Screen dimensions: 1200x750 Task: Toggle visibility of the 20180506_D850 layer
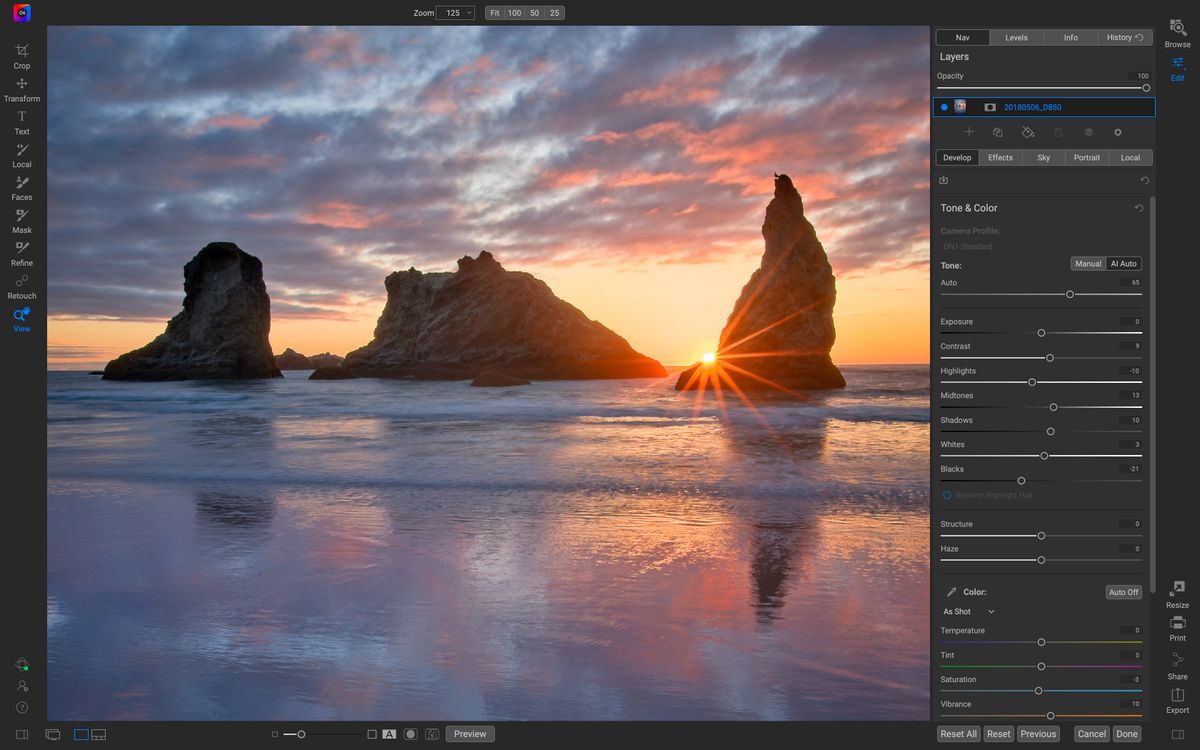click(942, 106)
